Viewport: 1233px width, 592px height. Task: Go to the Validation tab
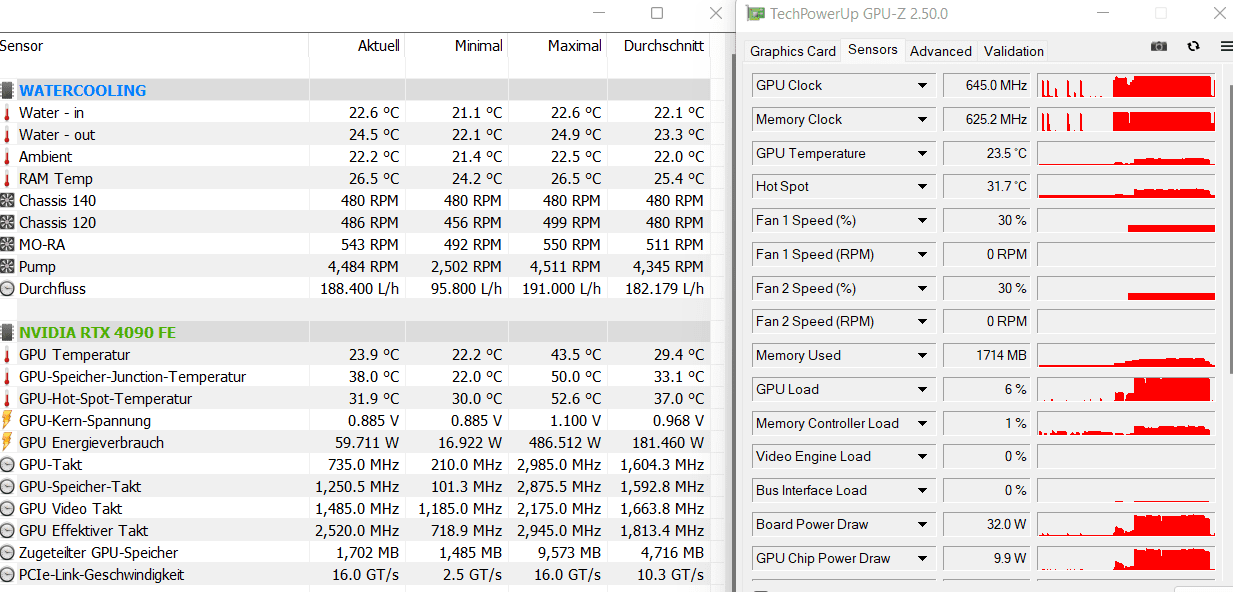pos(1013,51)
